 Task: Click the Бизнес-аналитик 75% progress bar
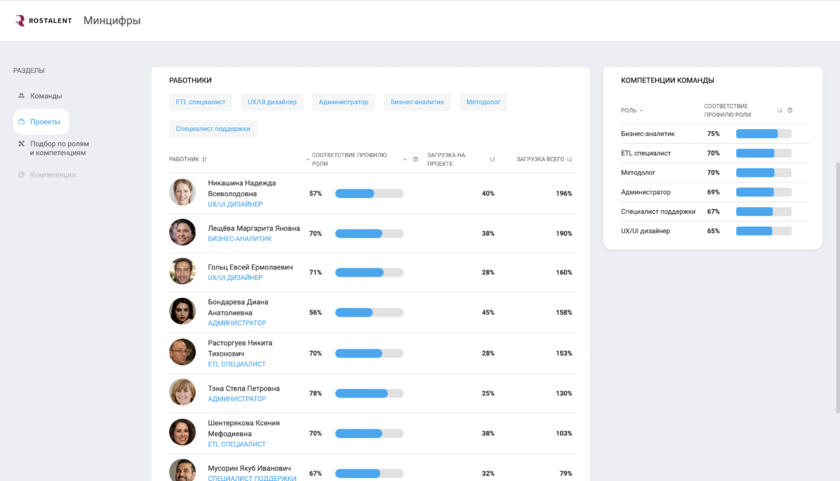point(763,134)
